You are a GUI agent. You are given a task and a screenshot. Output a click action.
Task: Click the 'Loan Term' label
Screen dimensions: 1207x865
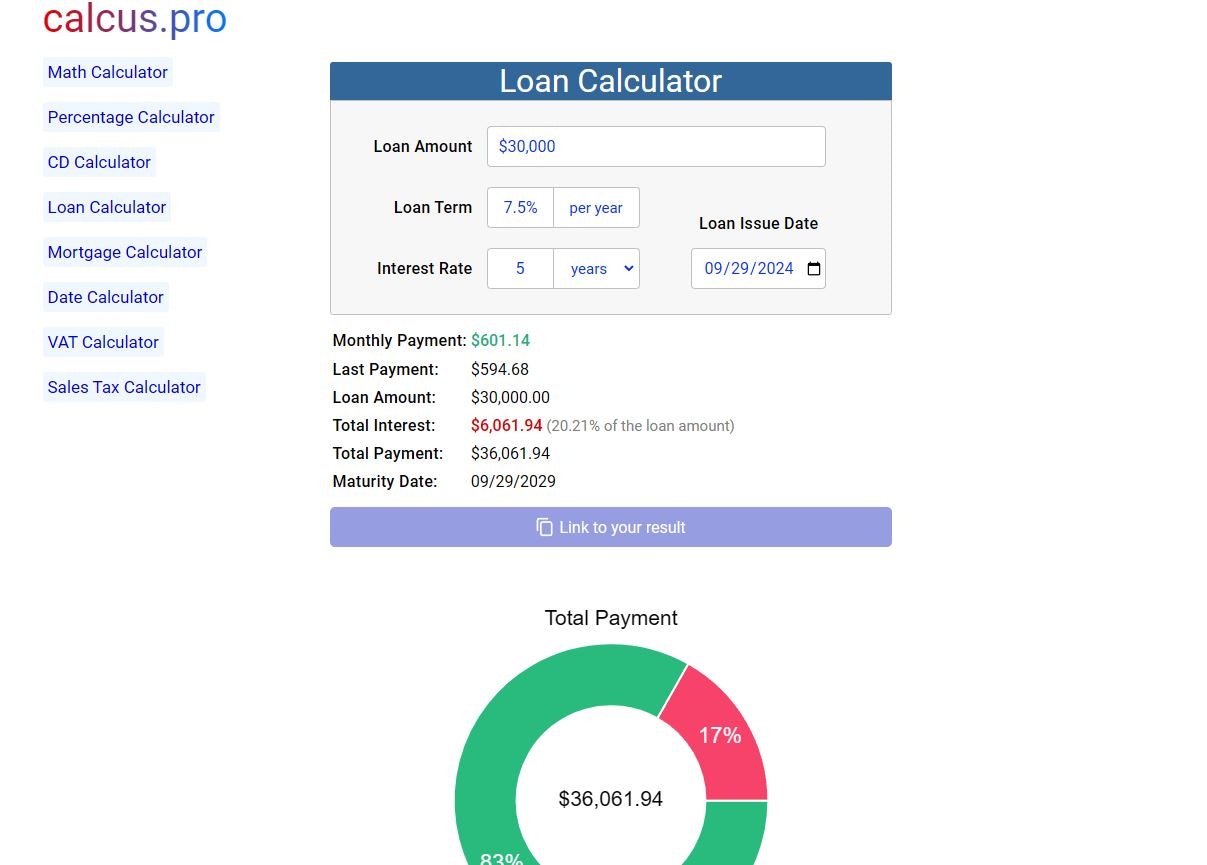coord(433,207)
